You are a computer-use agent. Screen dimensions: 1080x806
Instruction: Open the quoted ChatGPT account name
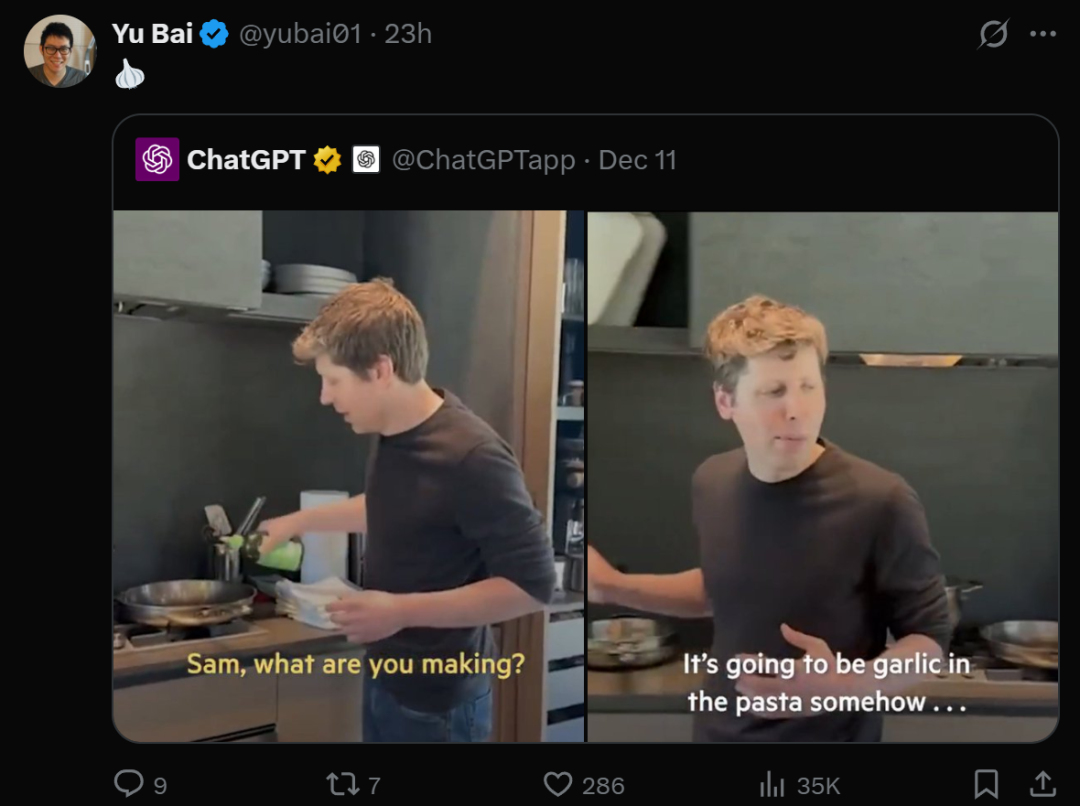click(246, 160)
